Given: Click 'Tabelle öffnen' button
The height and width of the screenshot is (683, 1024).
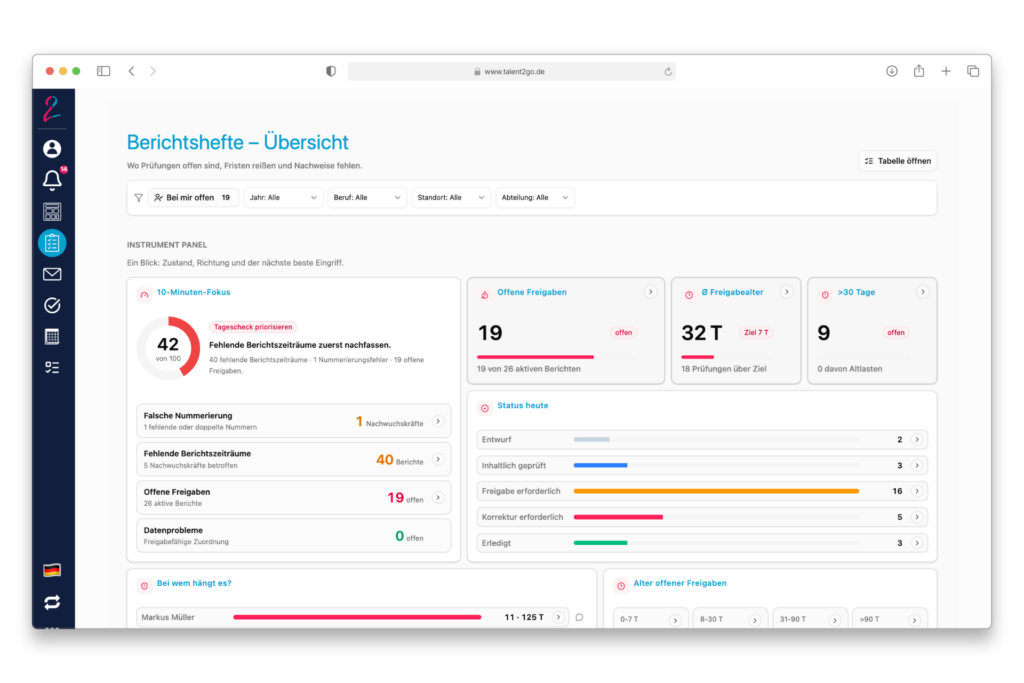Looking at the screenshot, I should (898, 161).
